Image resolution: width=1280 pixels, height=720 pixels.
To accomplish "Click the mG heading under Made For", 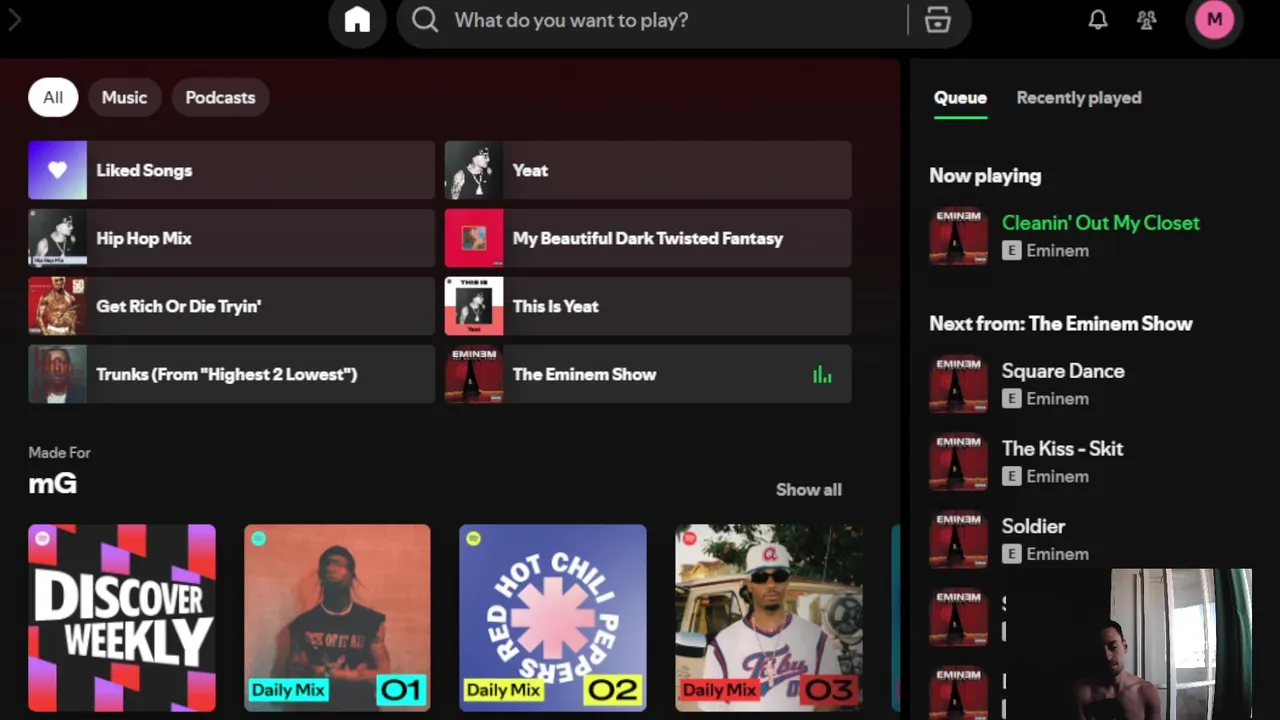I will click(52, 484).
